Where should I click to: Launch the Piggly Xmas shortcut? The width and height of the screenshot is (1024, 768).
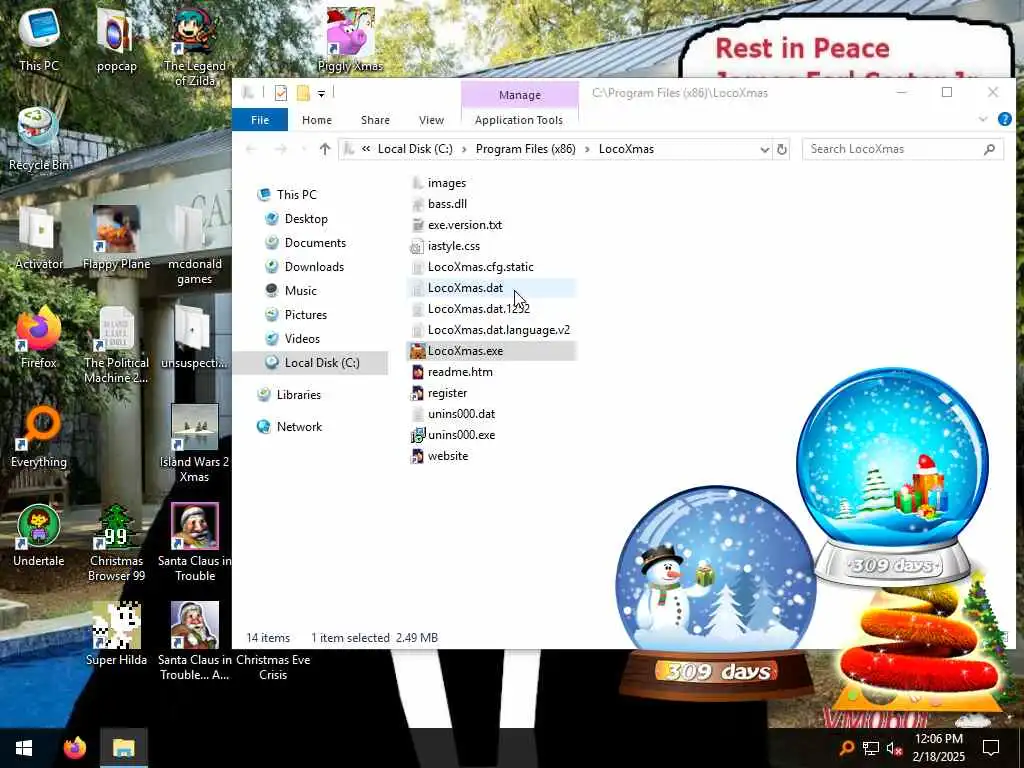coord(350,39)
